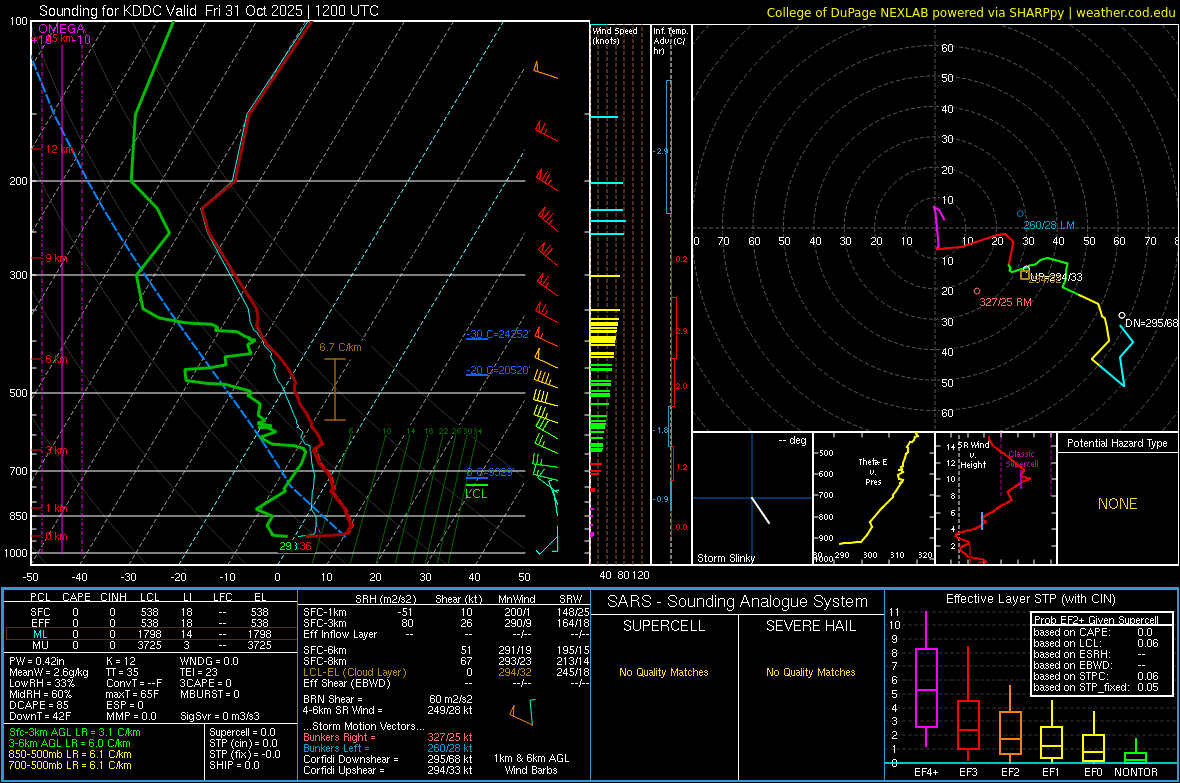Click the 1km & 6km wind barbs glyph
The image size is (1180, 783).
pos(522,712)
